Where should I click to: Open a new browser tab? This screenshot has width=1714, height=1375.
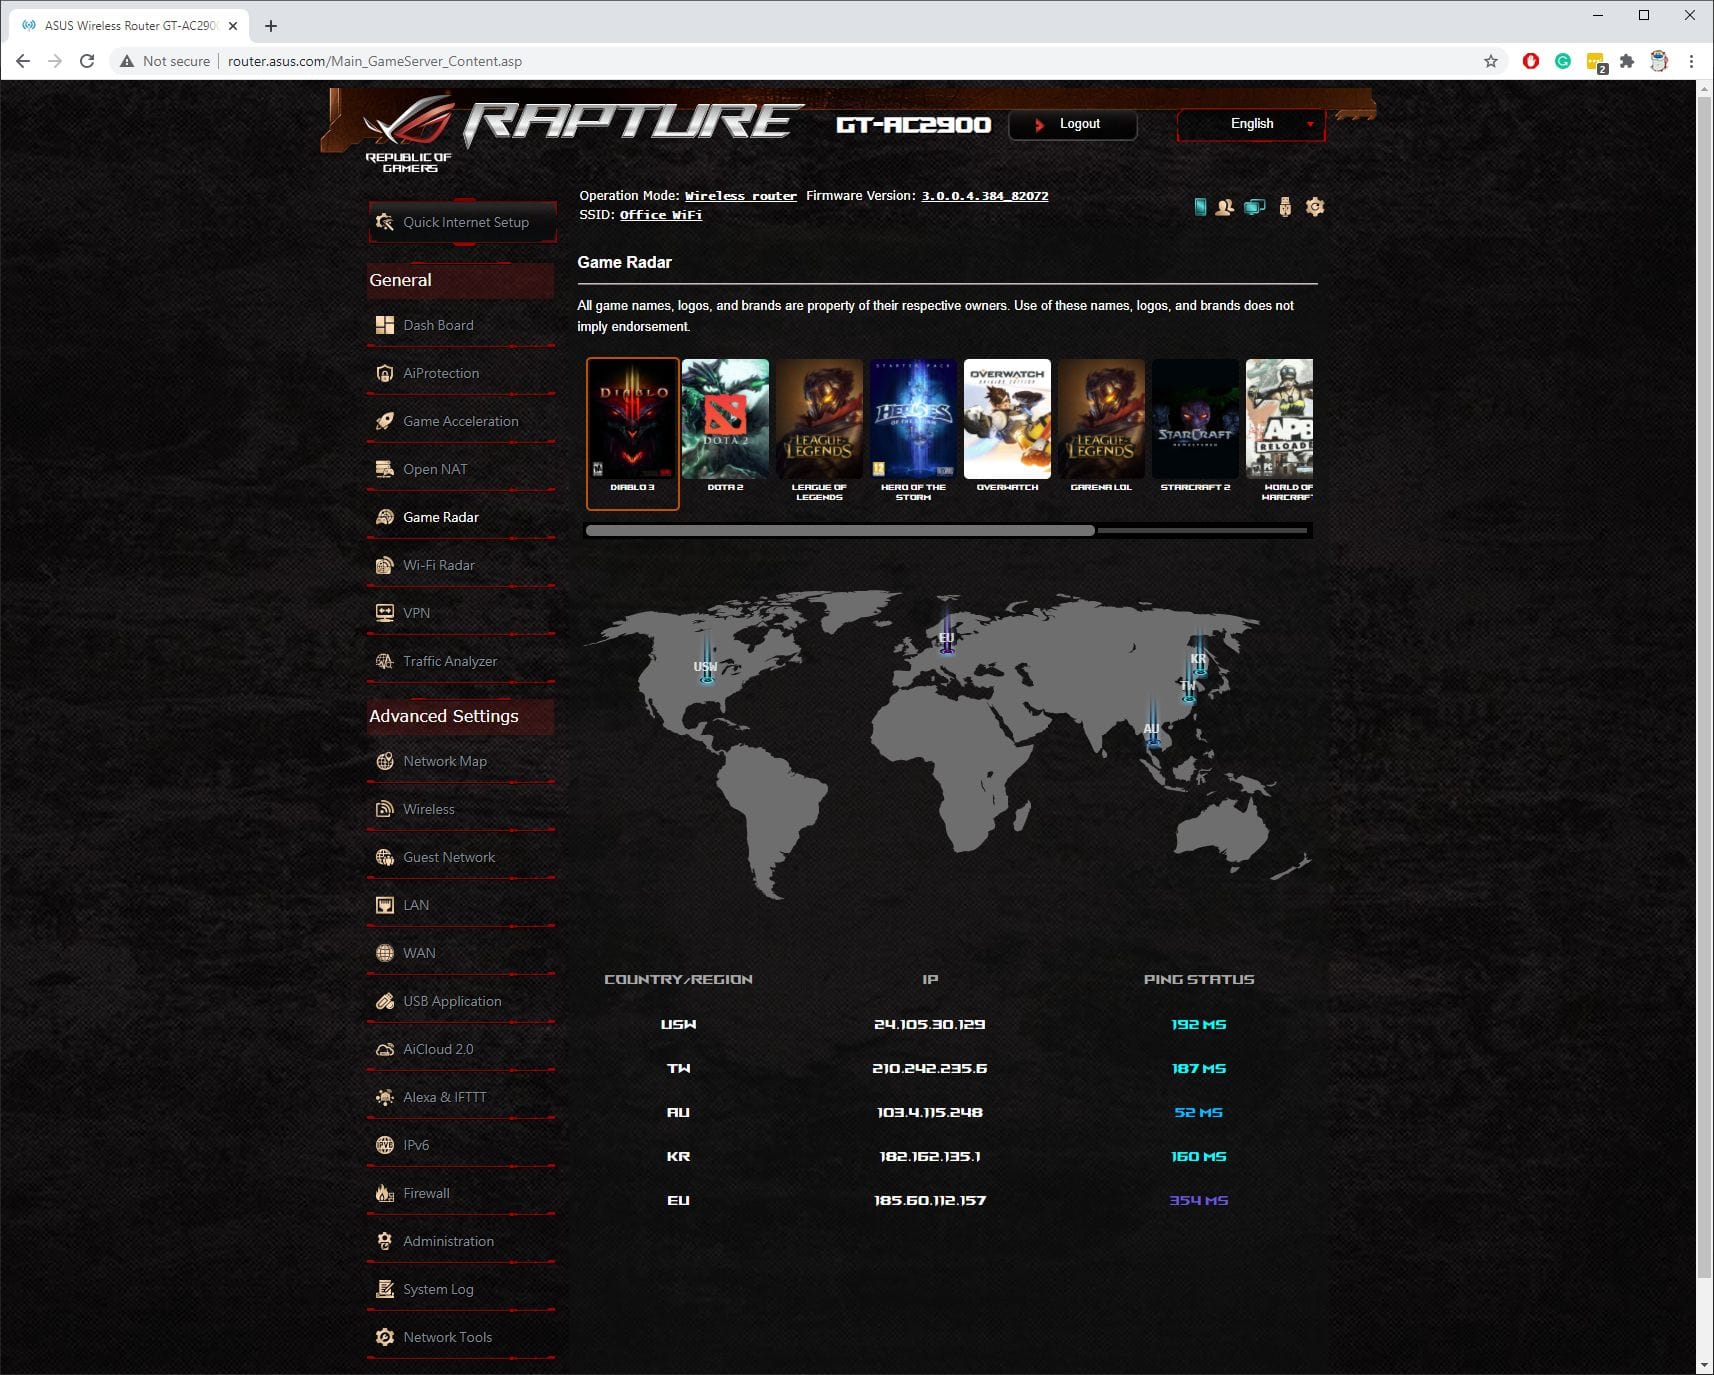271,26
